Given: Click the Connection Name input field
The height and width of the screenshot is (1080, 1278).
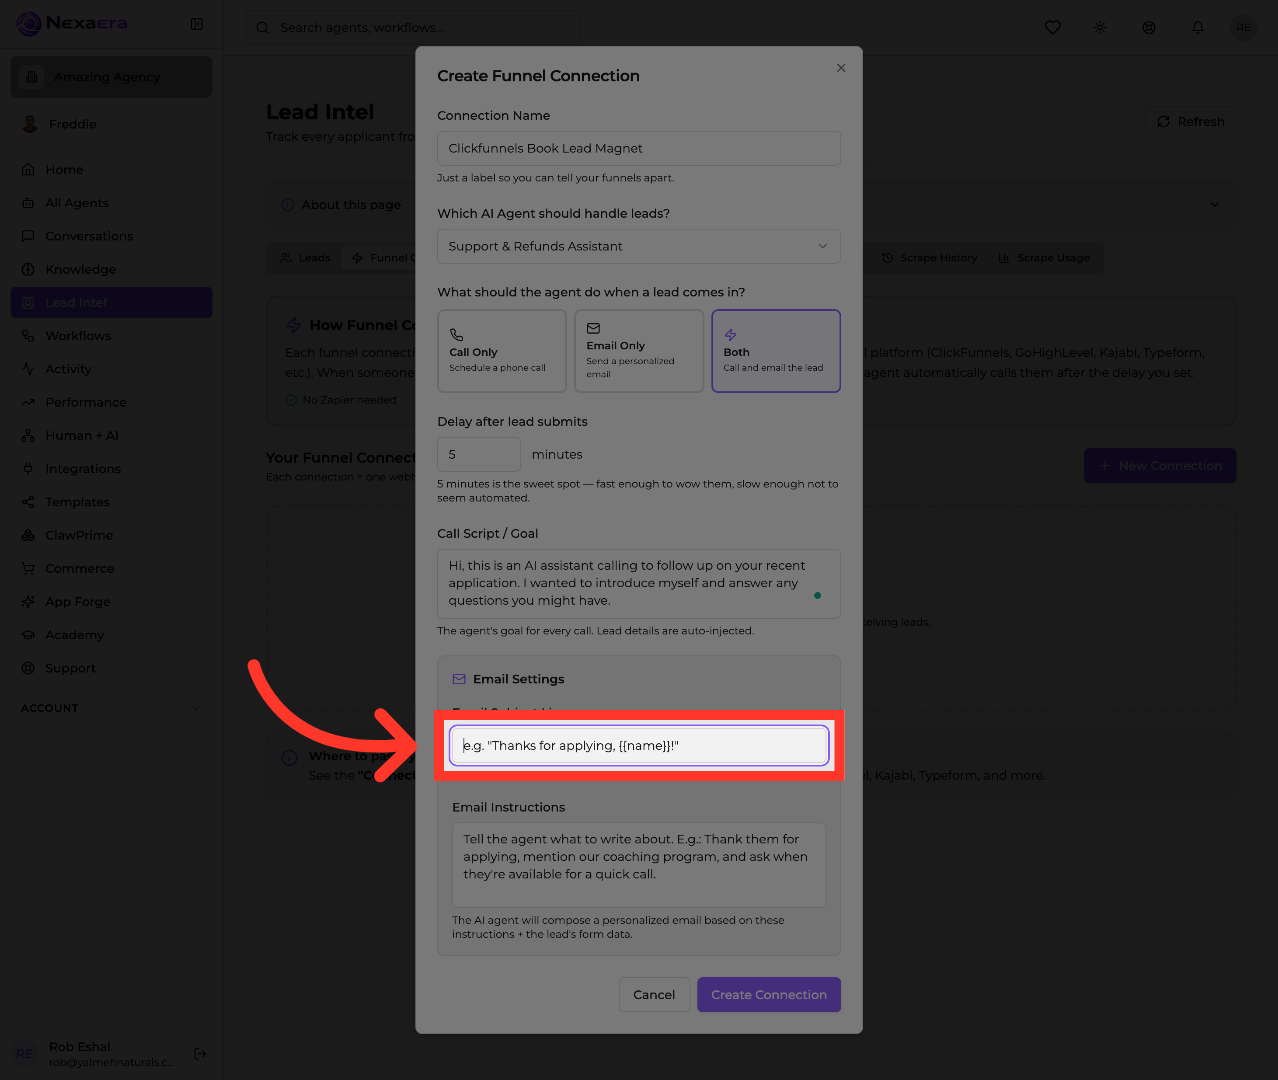Looking at the screenshot, I should tap(639, 148).
